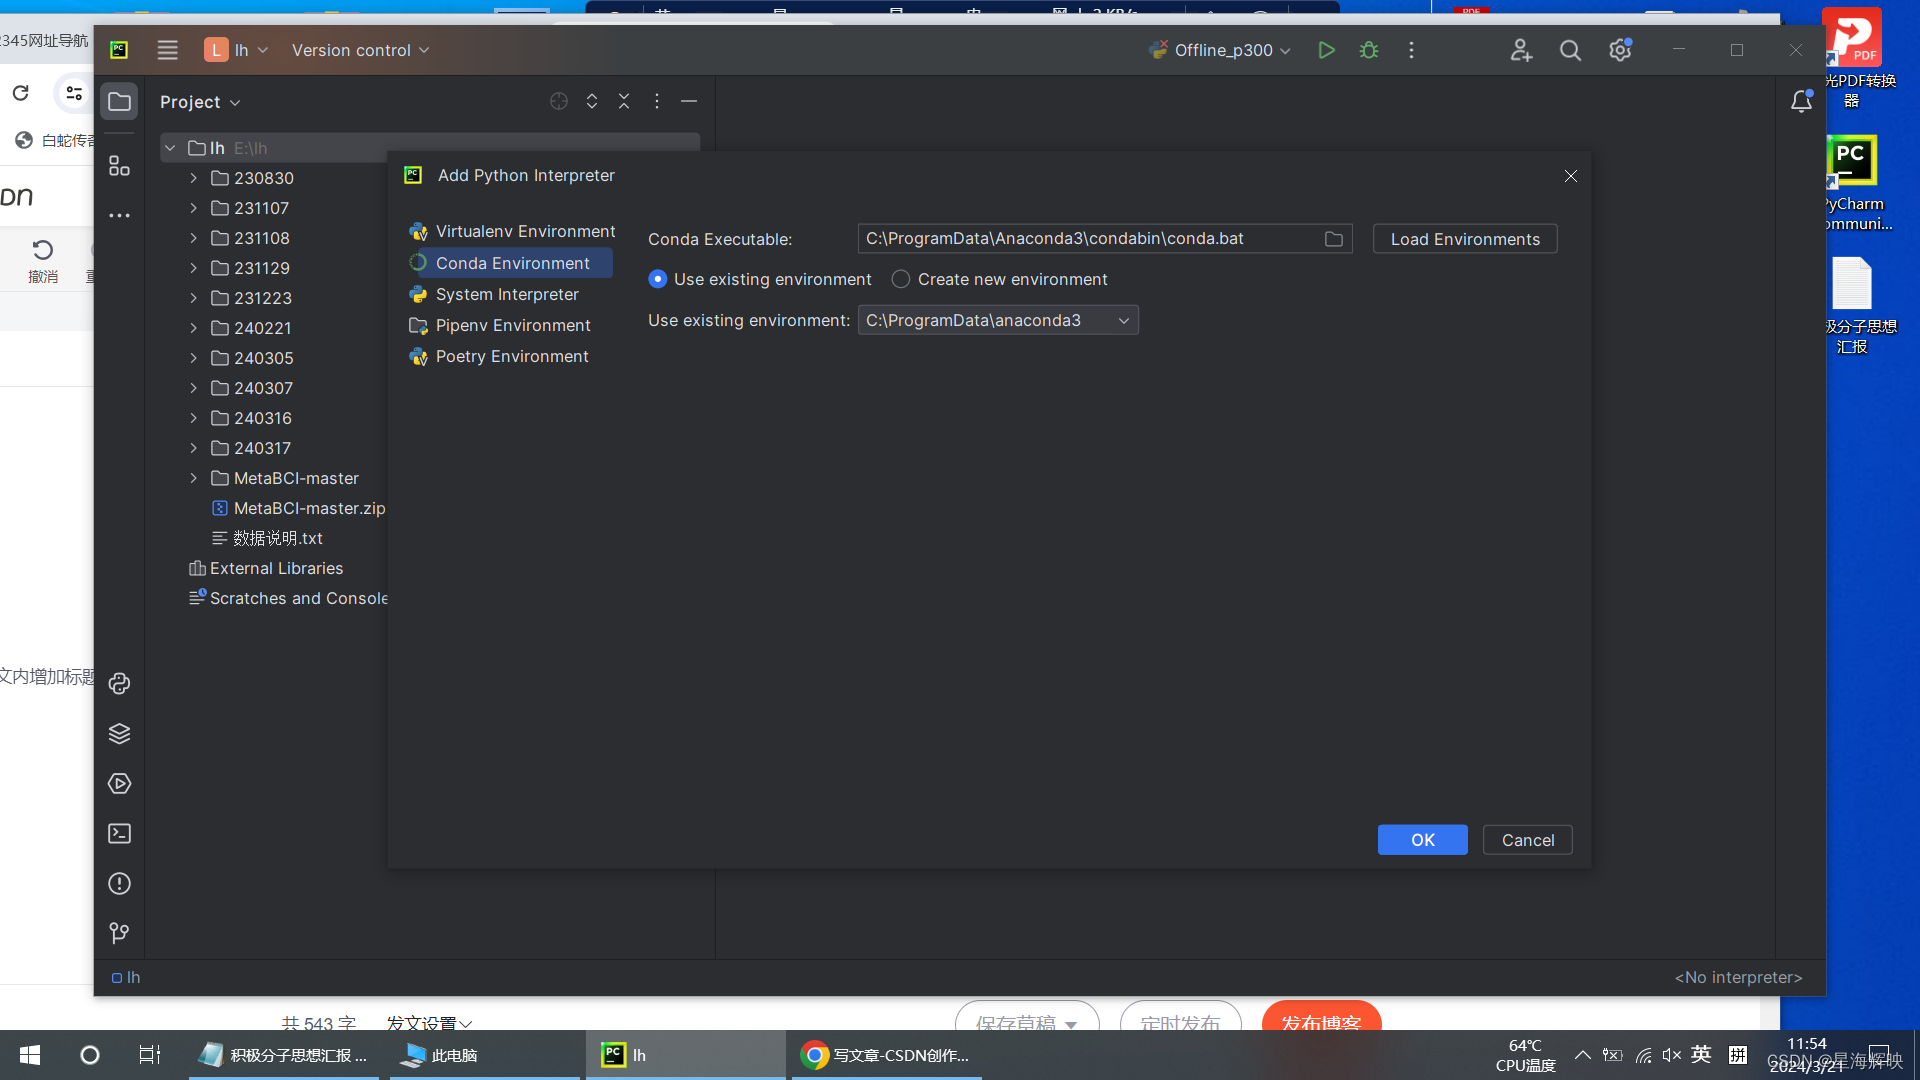Open the Terminal tool window

point(119,834)
